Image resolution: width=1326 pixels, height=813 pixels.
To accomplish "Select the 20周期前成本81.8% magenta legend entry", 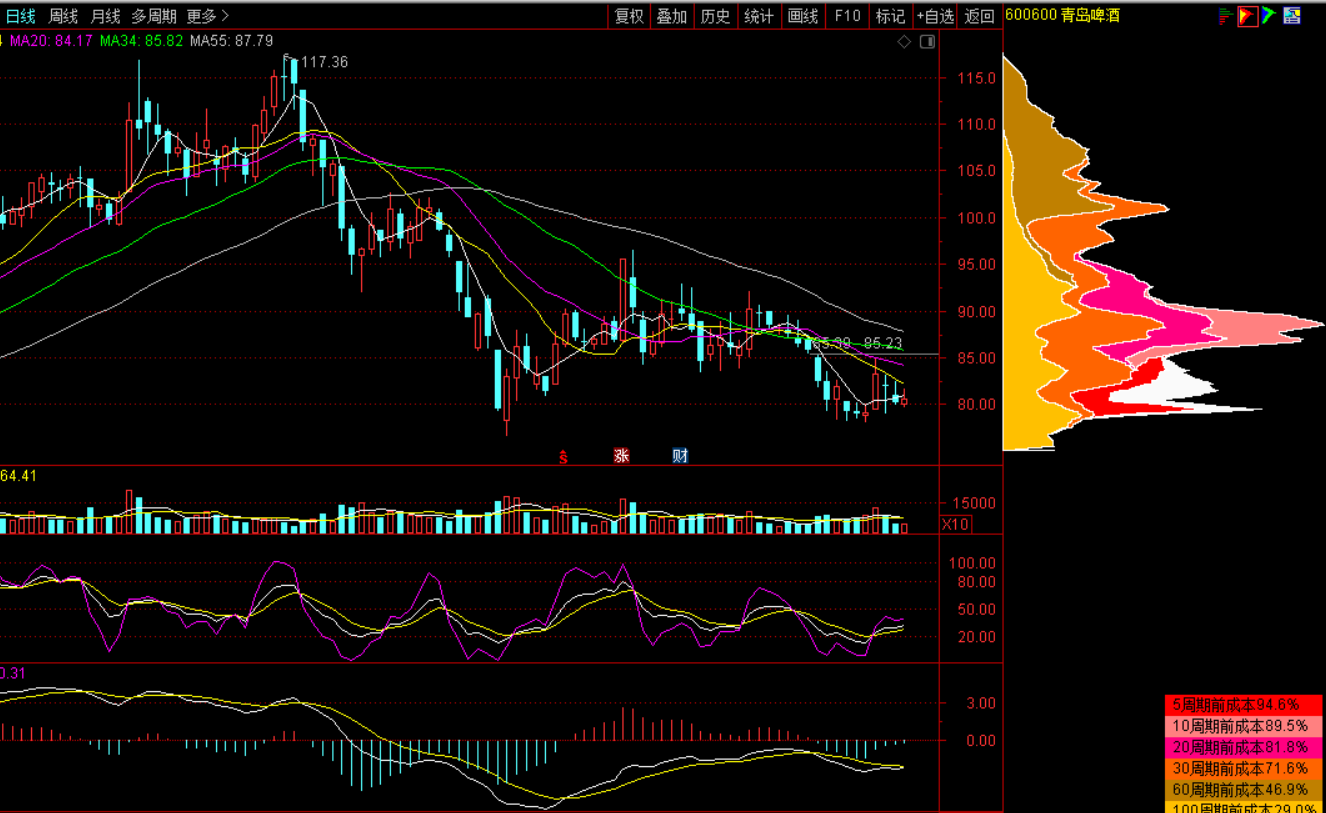I will point(1244,747).
